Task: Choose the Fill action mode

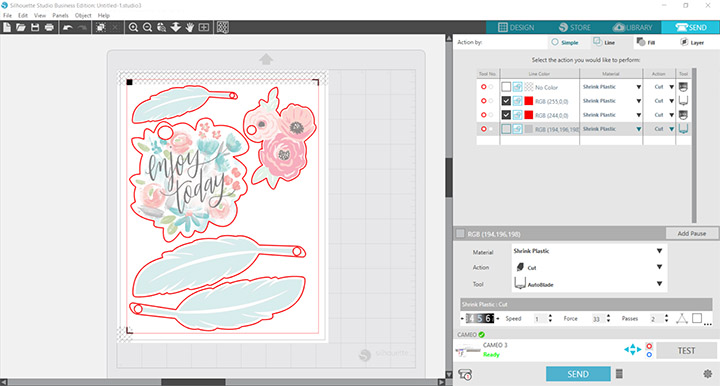Action: (646, 42)
